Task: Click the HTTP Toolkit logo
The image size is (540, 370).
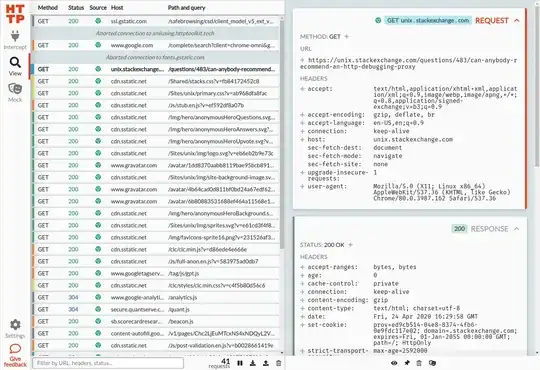Action: click(x=15, y=14)
